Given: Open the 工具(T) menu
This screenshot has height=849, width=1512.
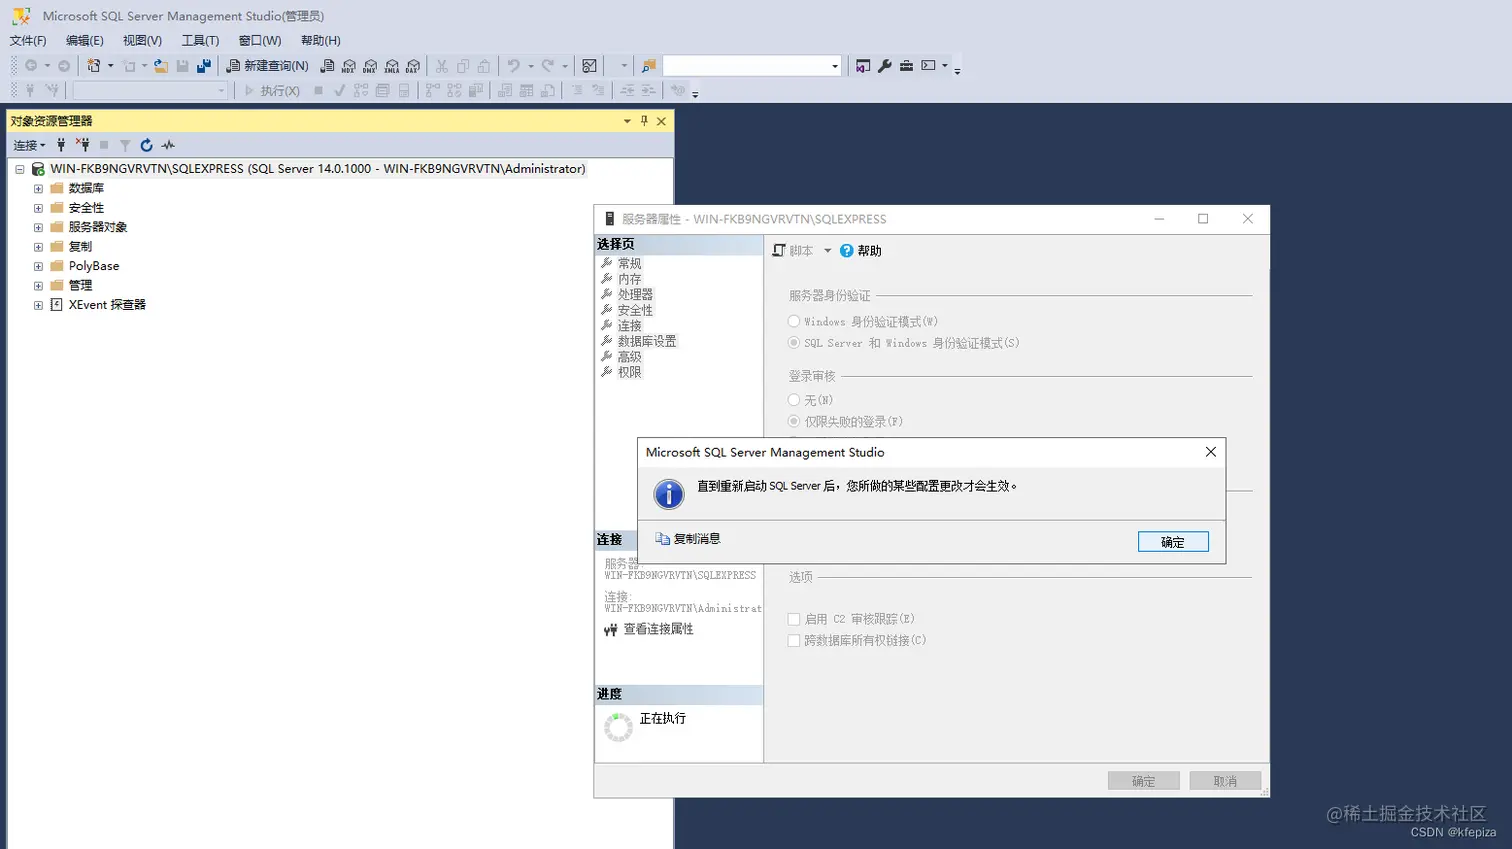Looking at the screenshot, I should click(200, 41).
